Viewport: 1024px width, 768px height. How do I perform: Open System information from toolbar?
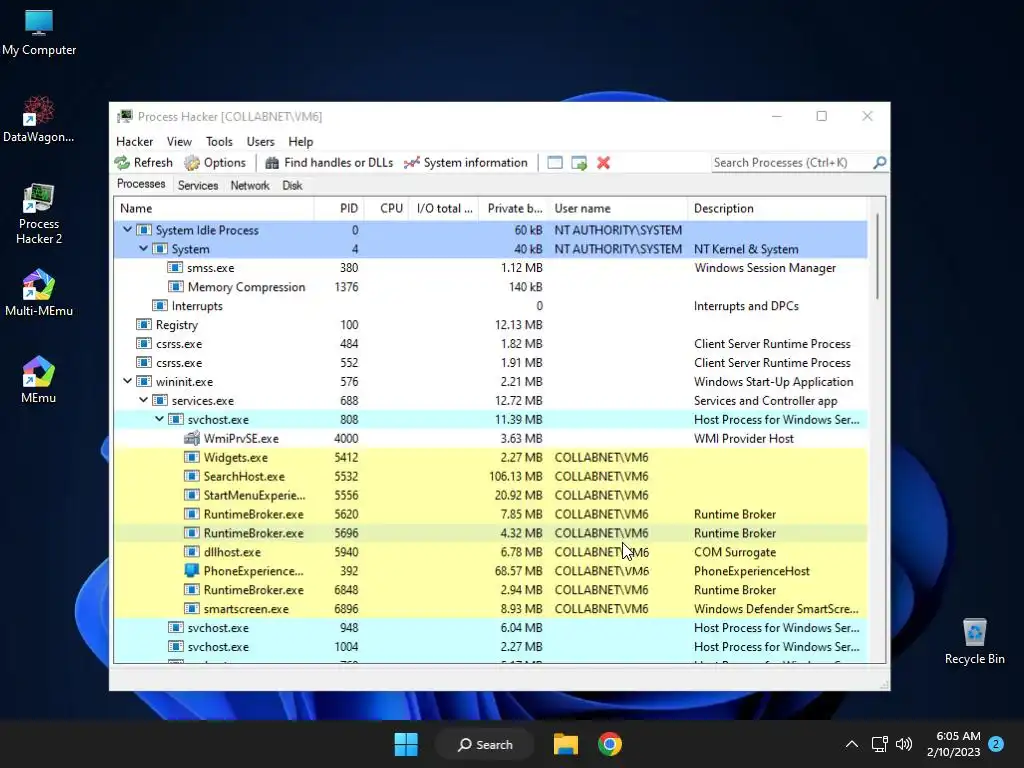tap(466, 163)
